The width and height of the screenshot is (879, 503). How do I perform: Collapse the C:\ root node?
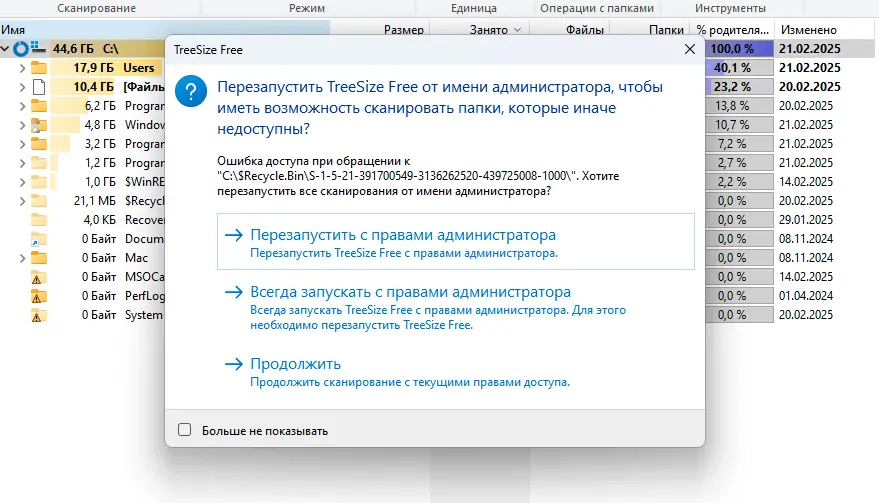click(5, 49)
